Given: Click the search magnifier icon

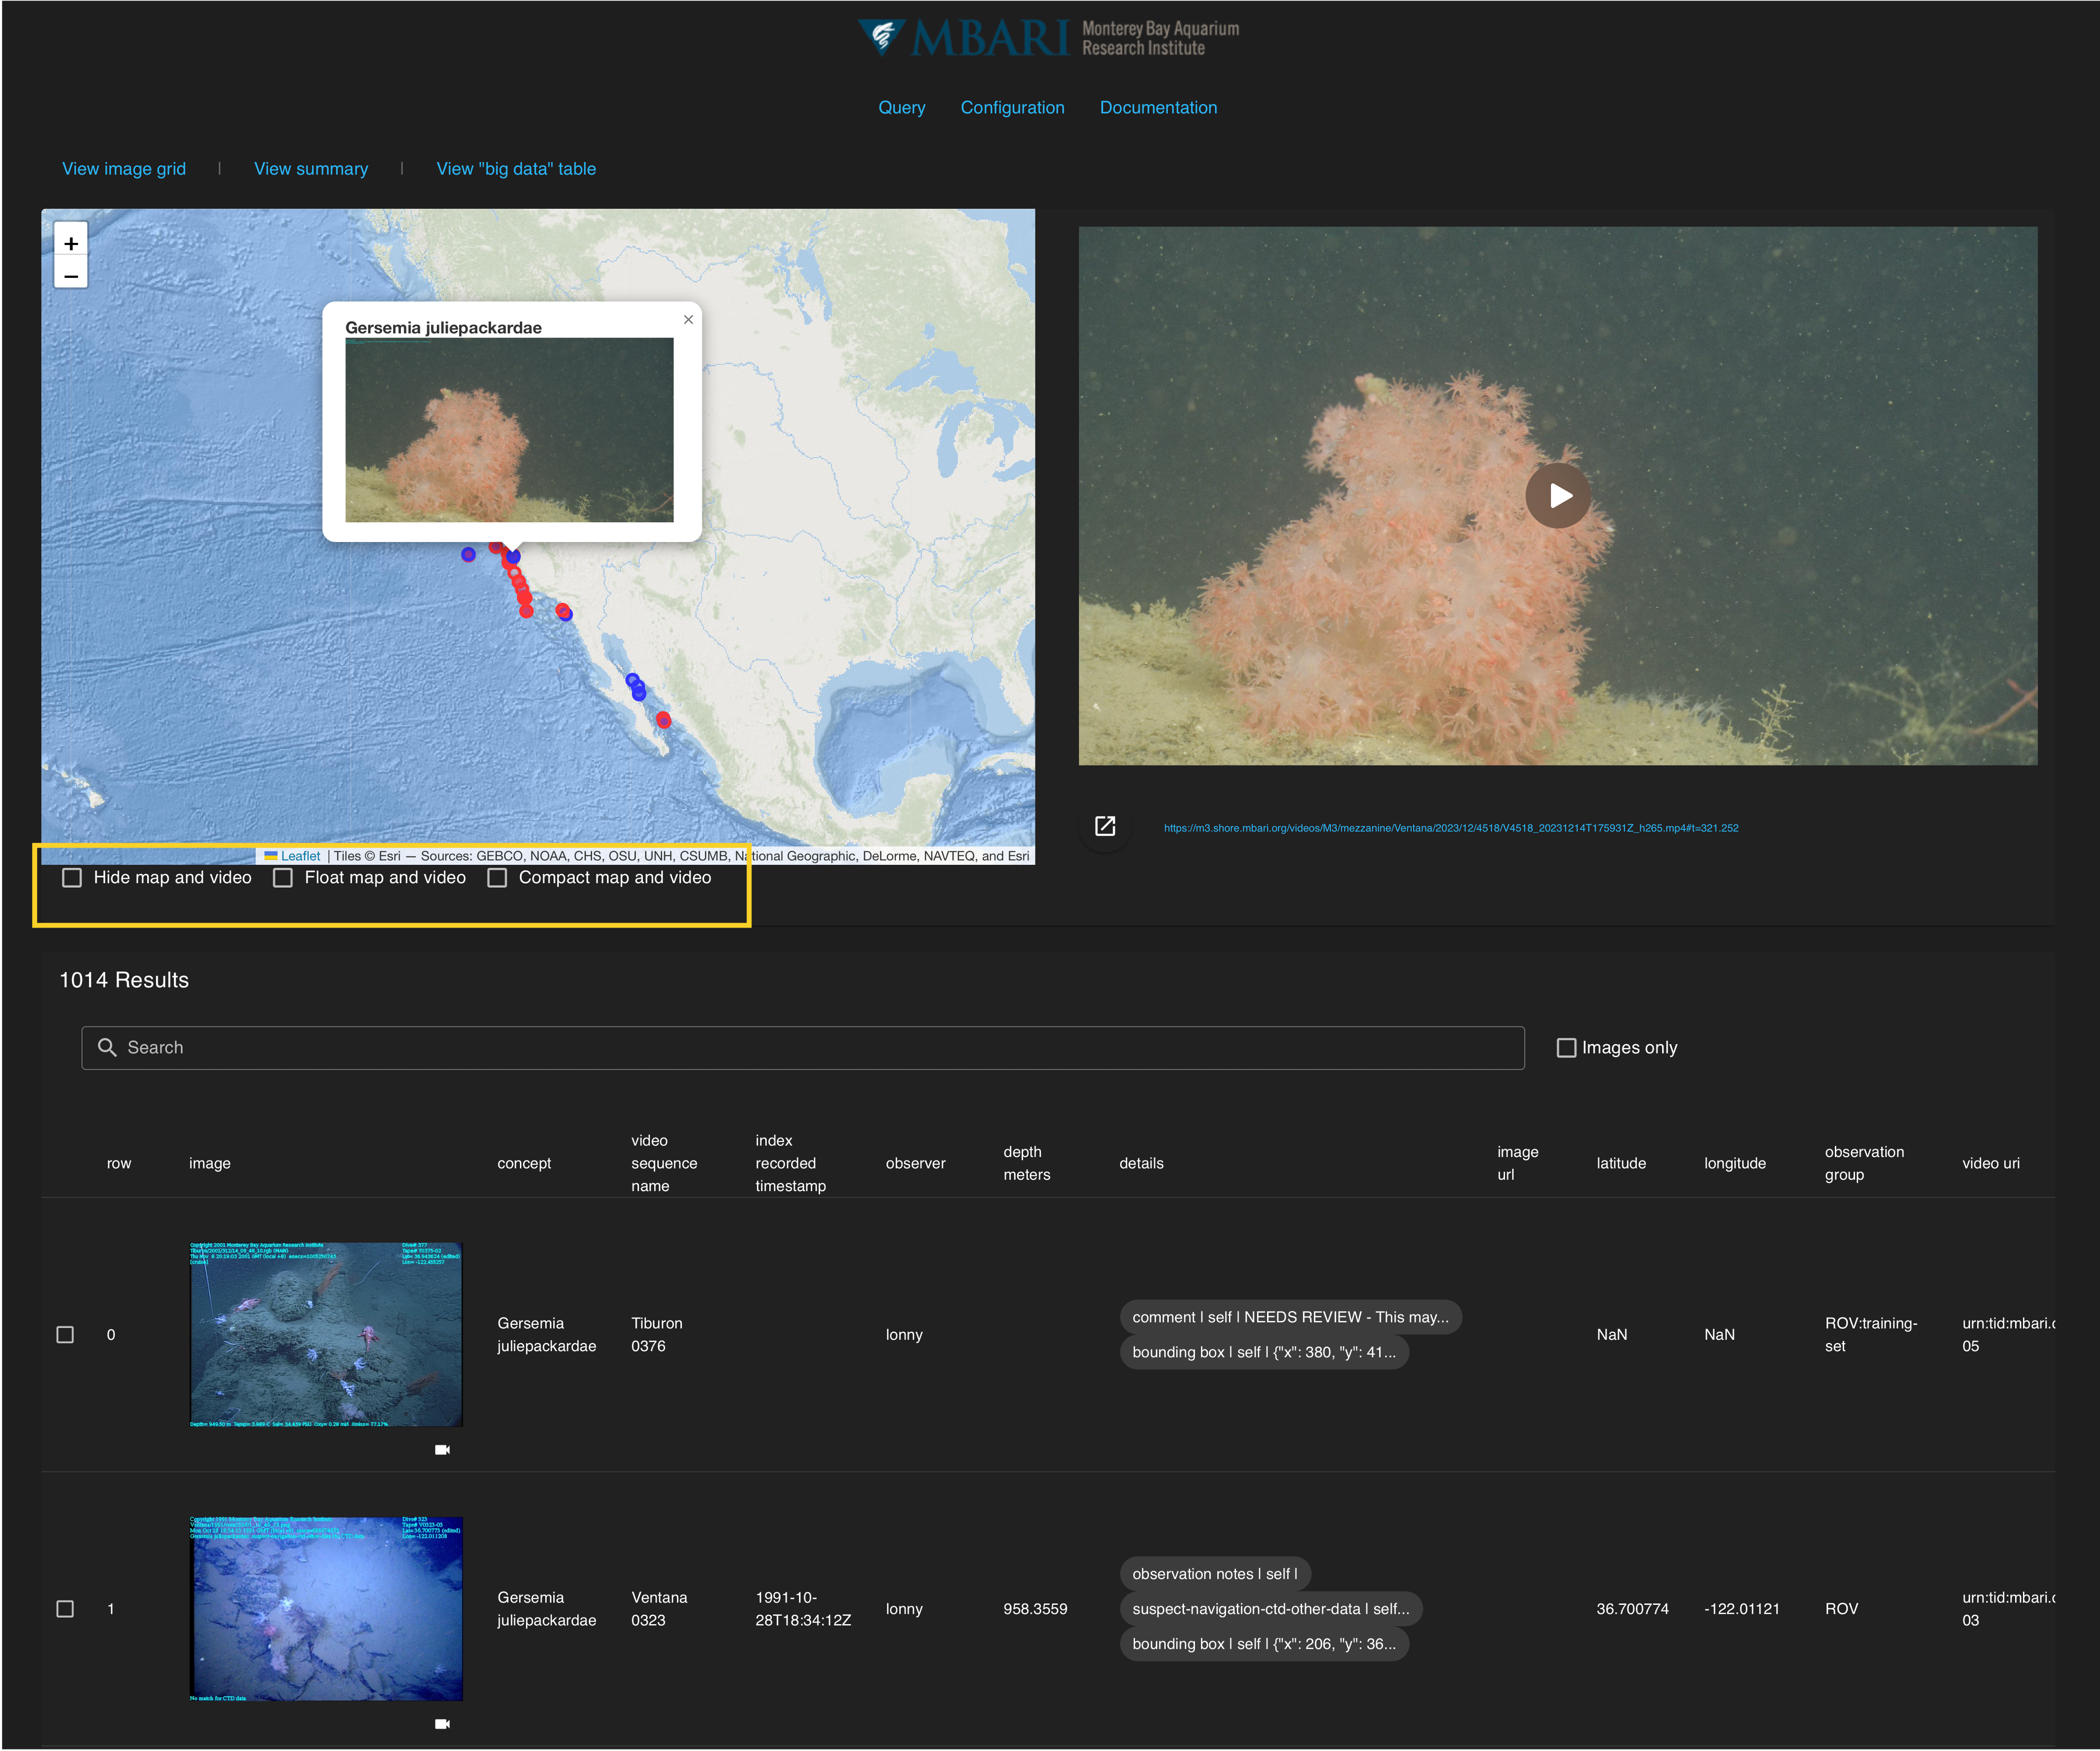Looking at the screenshot, I should click(107, 1047).
